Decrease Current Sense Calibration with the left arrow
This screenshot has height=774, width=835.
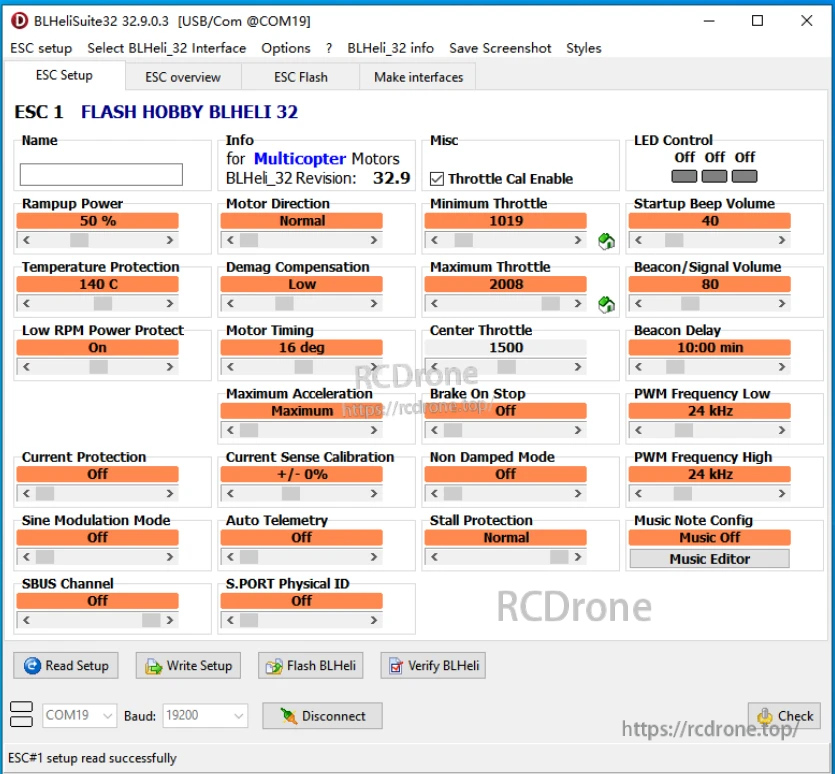point(230,494)
